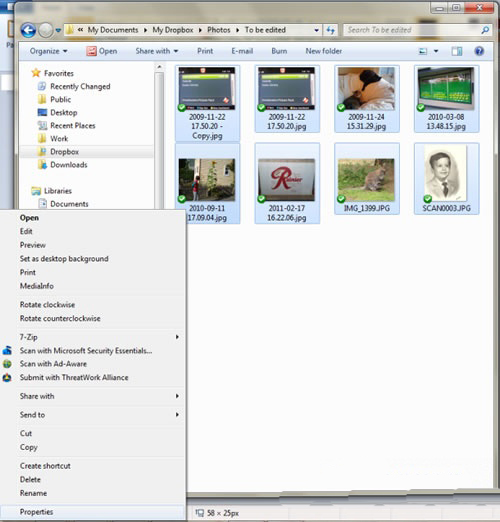
Task: Select thumbnail 'SCAN0003.JPG'
Action: click(x=446, y=179)
